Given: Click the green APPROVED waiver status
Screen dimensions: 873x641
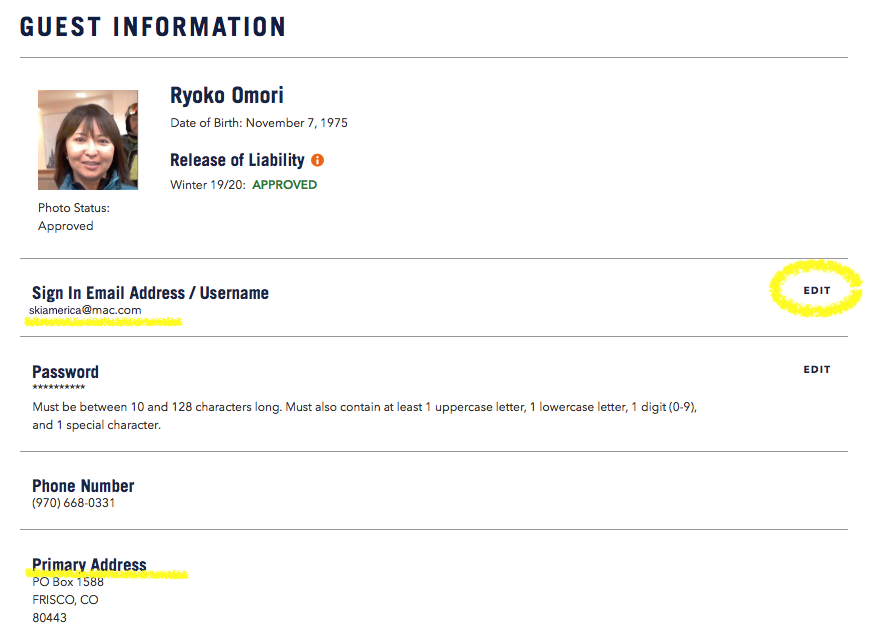Looking at the screenshot, I should 284,185.
